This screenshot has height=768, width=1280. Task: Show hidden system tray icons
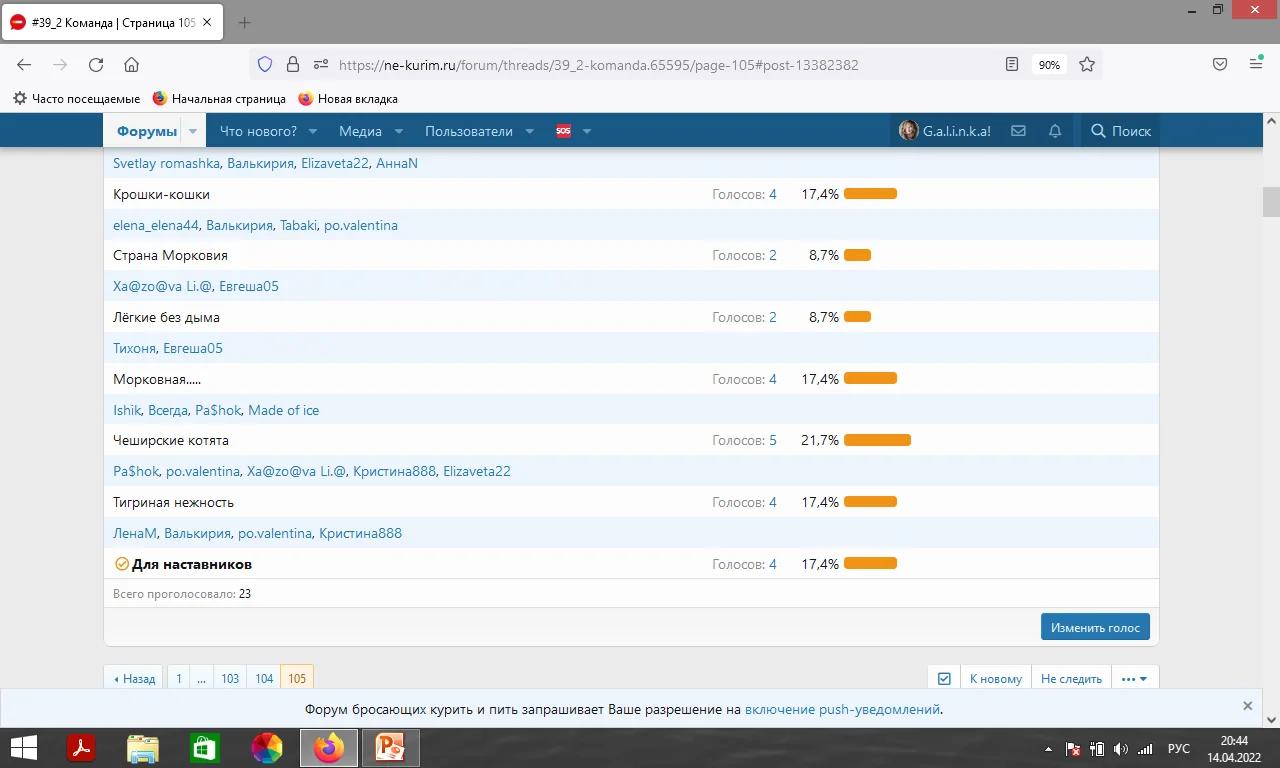tap(1048, 749)
